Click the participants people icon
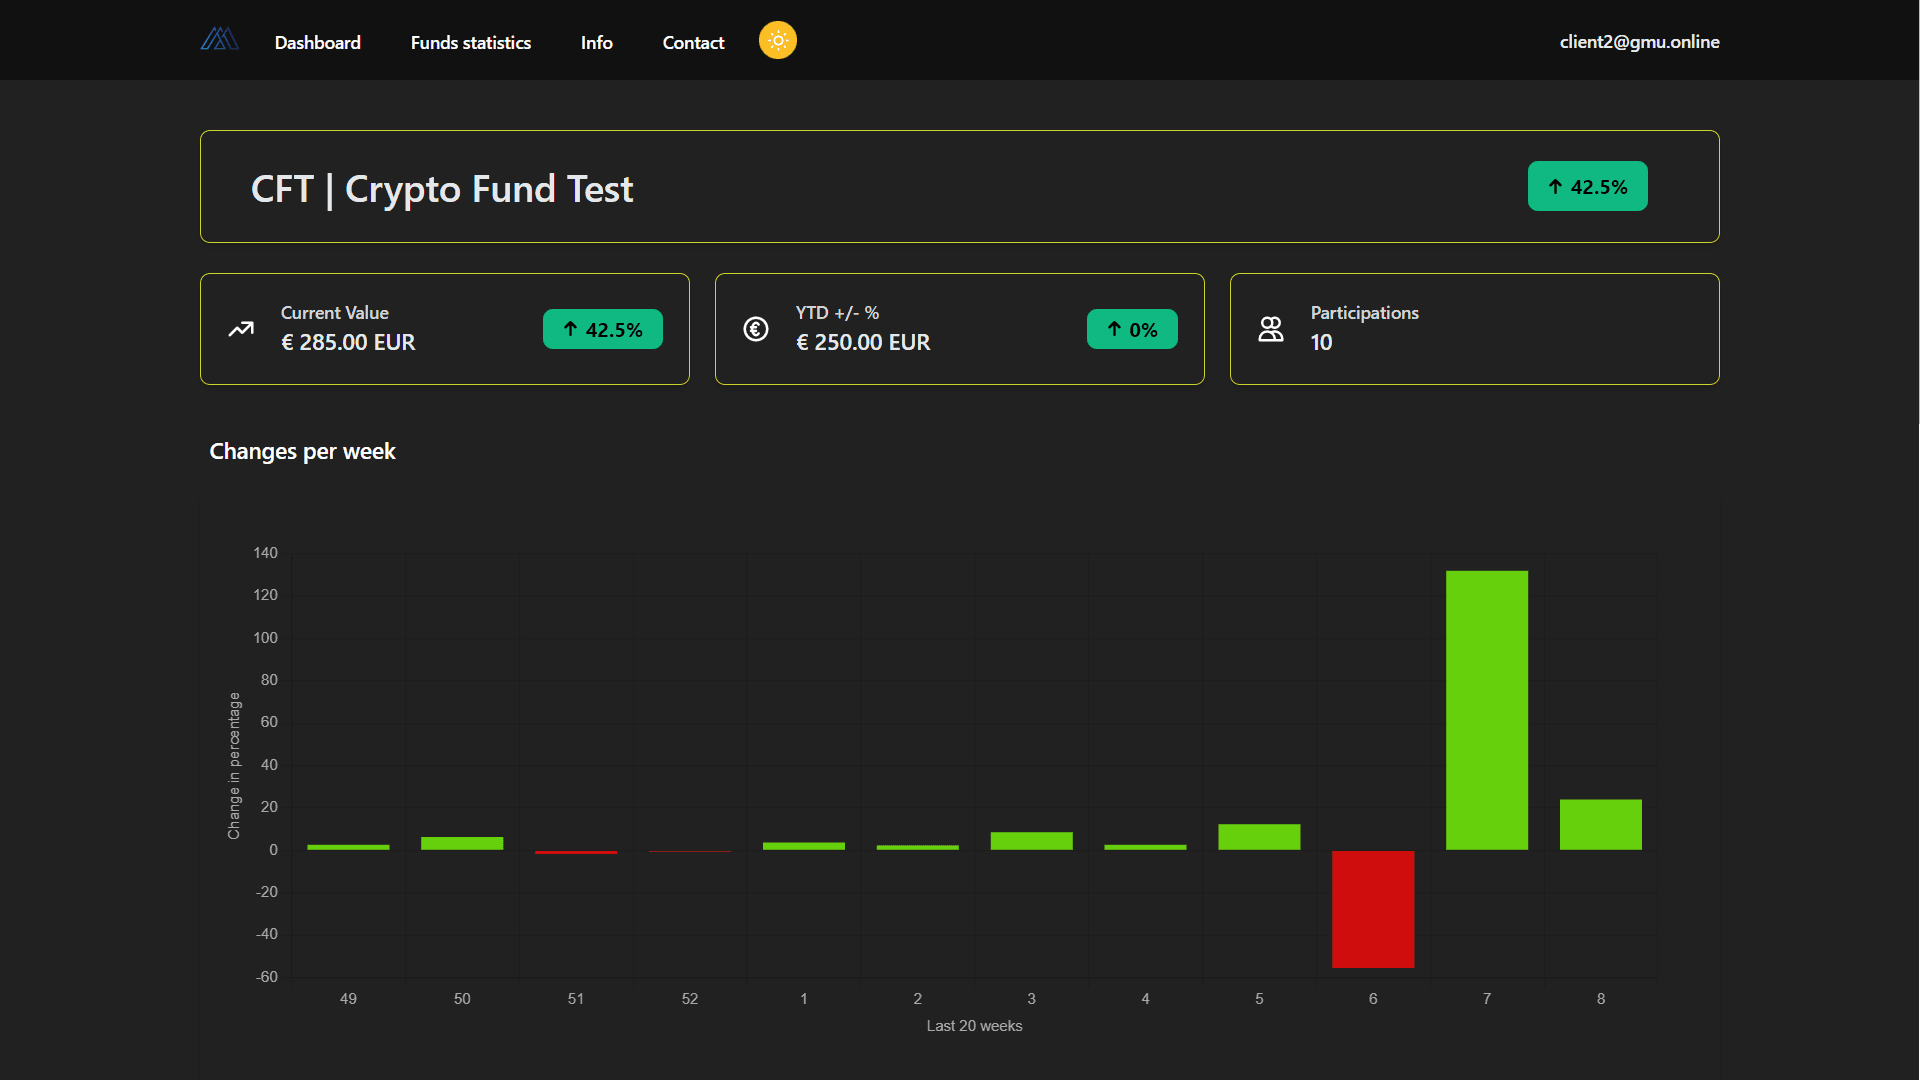 click(1271, 329)
